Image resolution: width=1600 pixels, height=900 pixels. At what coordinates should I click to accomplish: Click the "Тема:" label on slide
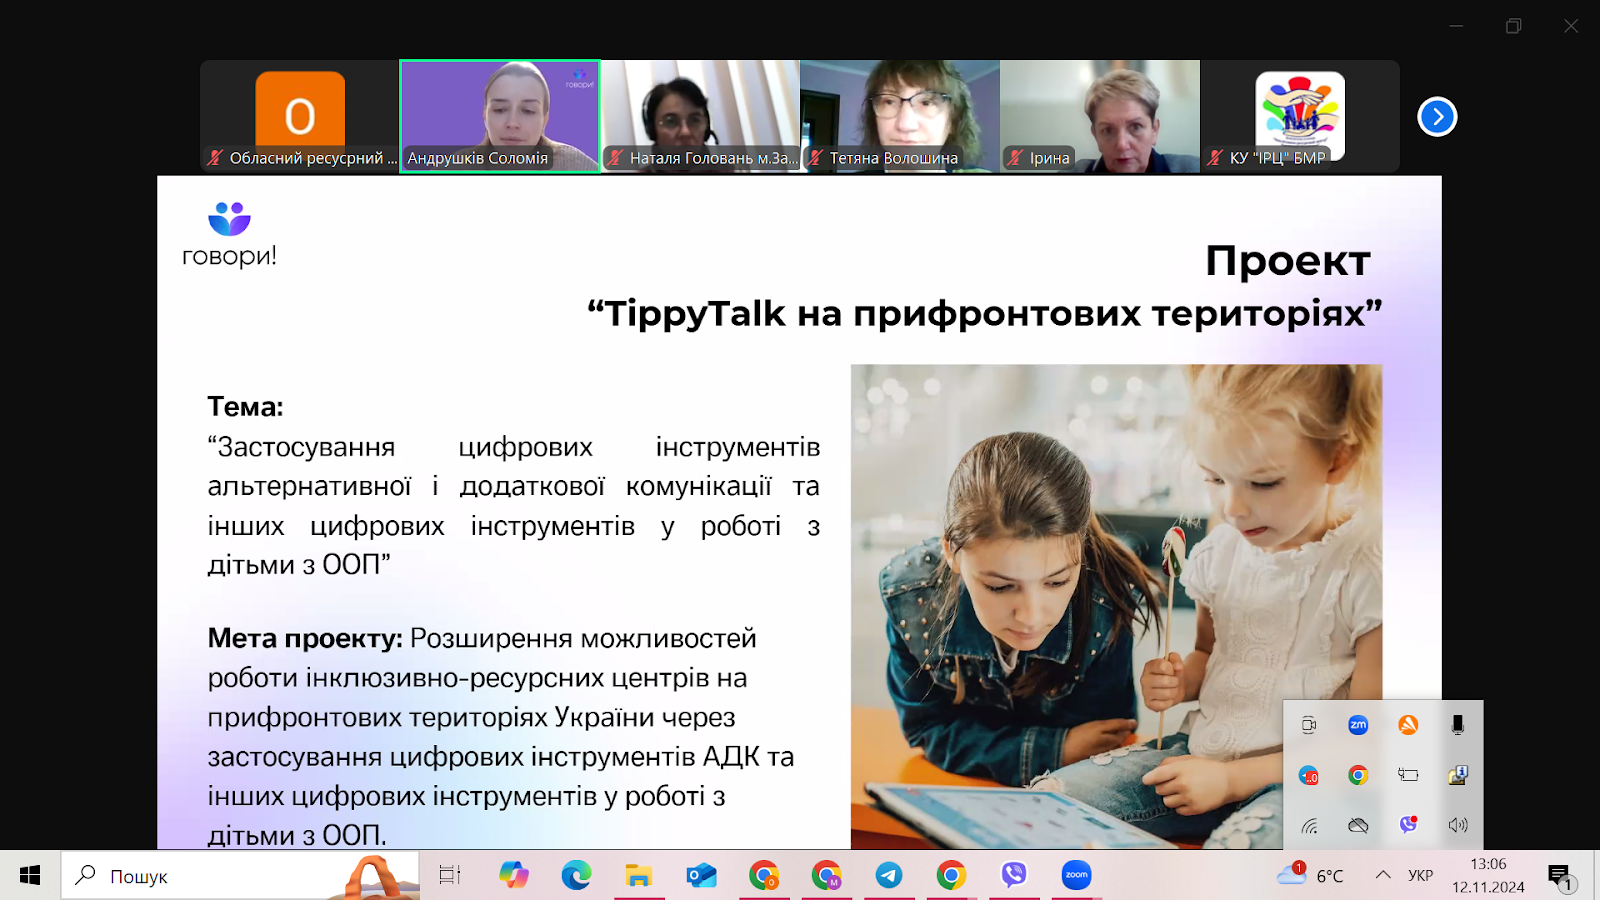coord(245,407)
